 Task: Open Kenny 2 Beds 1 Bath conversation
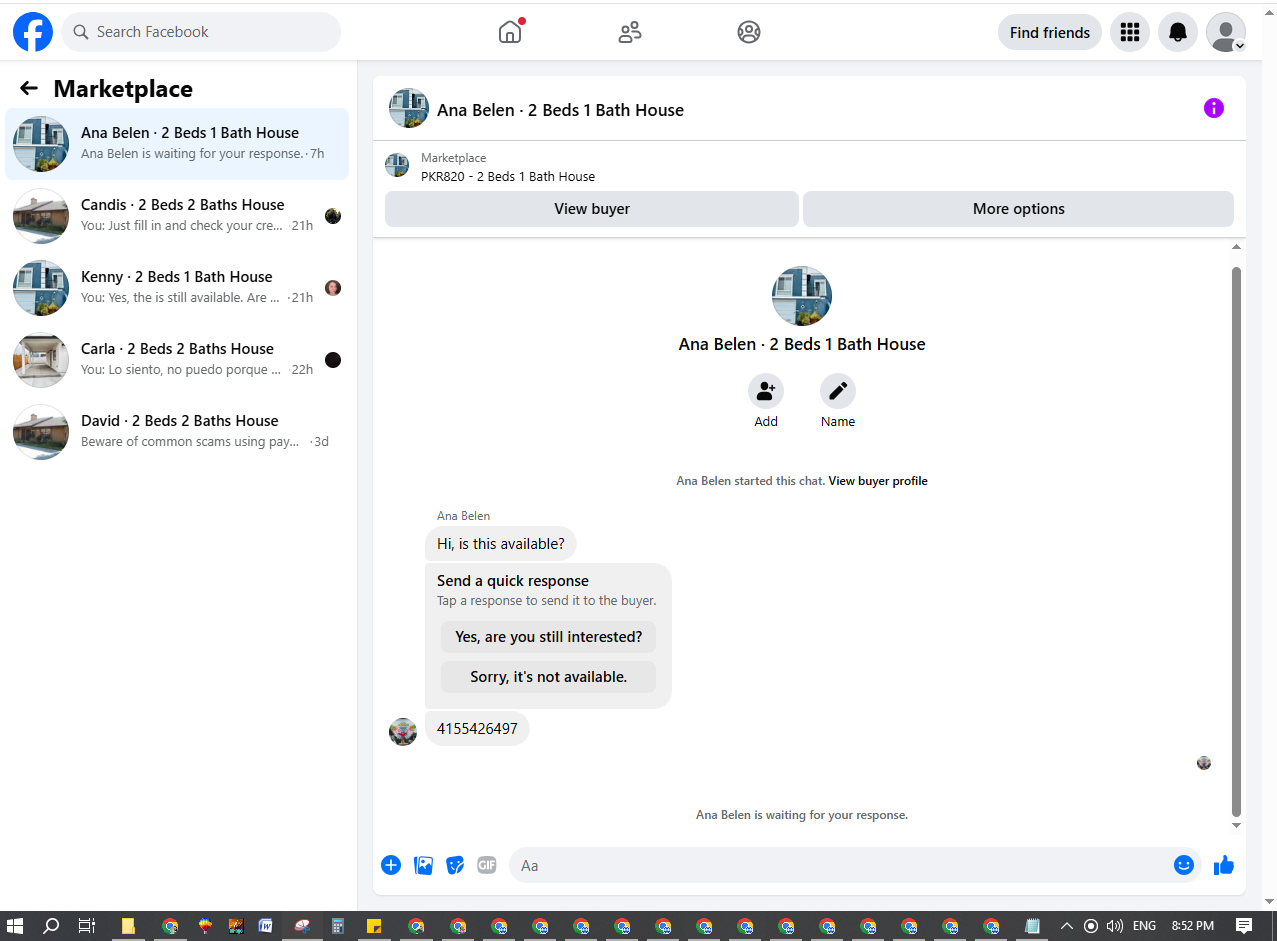[x=177, y=288]
